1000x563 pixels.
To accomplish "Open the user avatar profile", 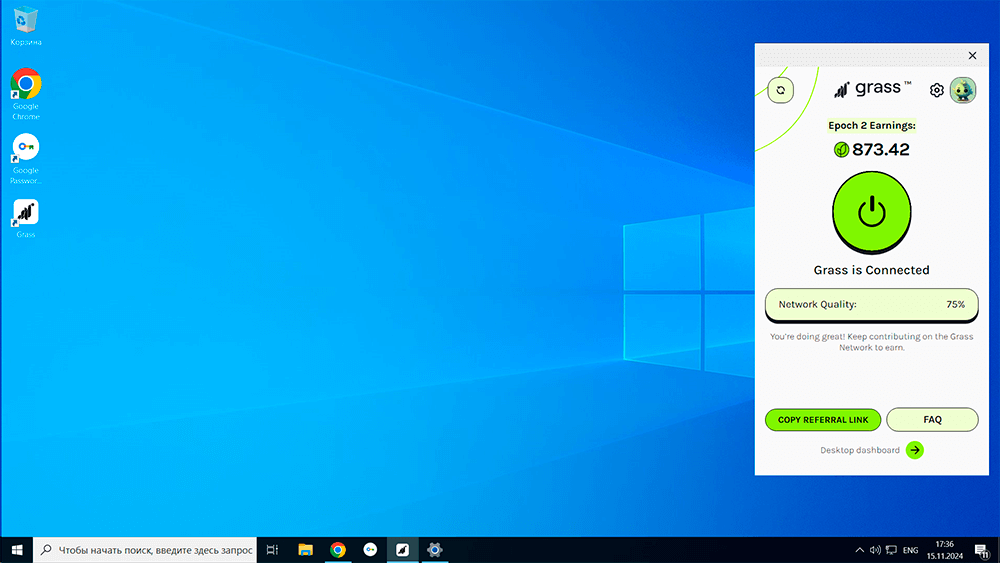I will (x=963, y=90).
